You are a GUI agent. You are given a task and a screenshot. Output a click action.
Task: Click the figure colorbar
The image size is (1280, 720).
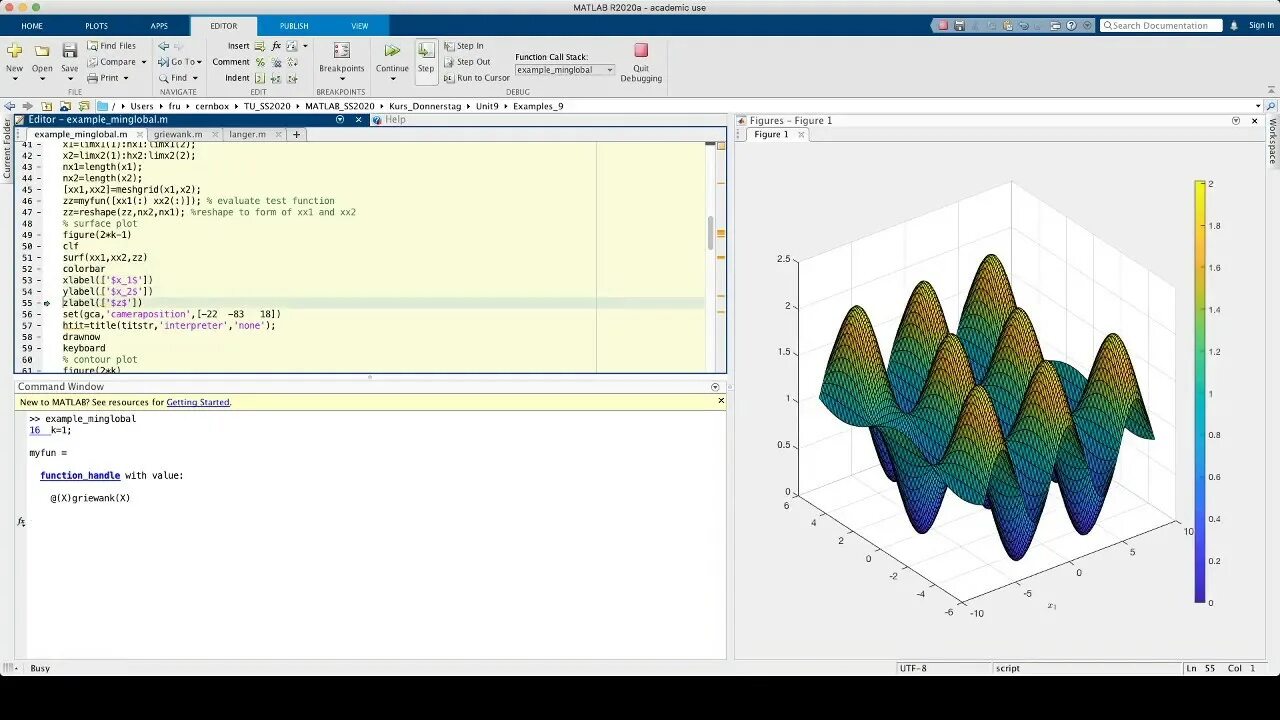(x=1200, y=392)
